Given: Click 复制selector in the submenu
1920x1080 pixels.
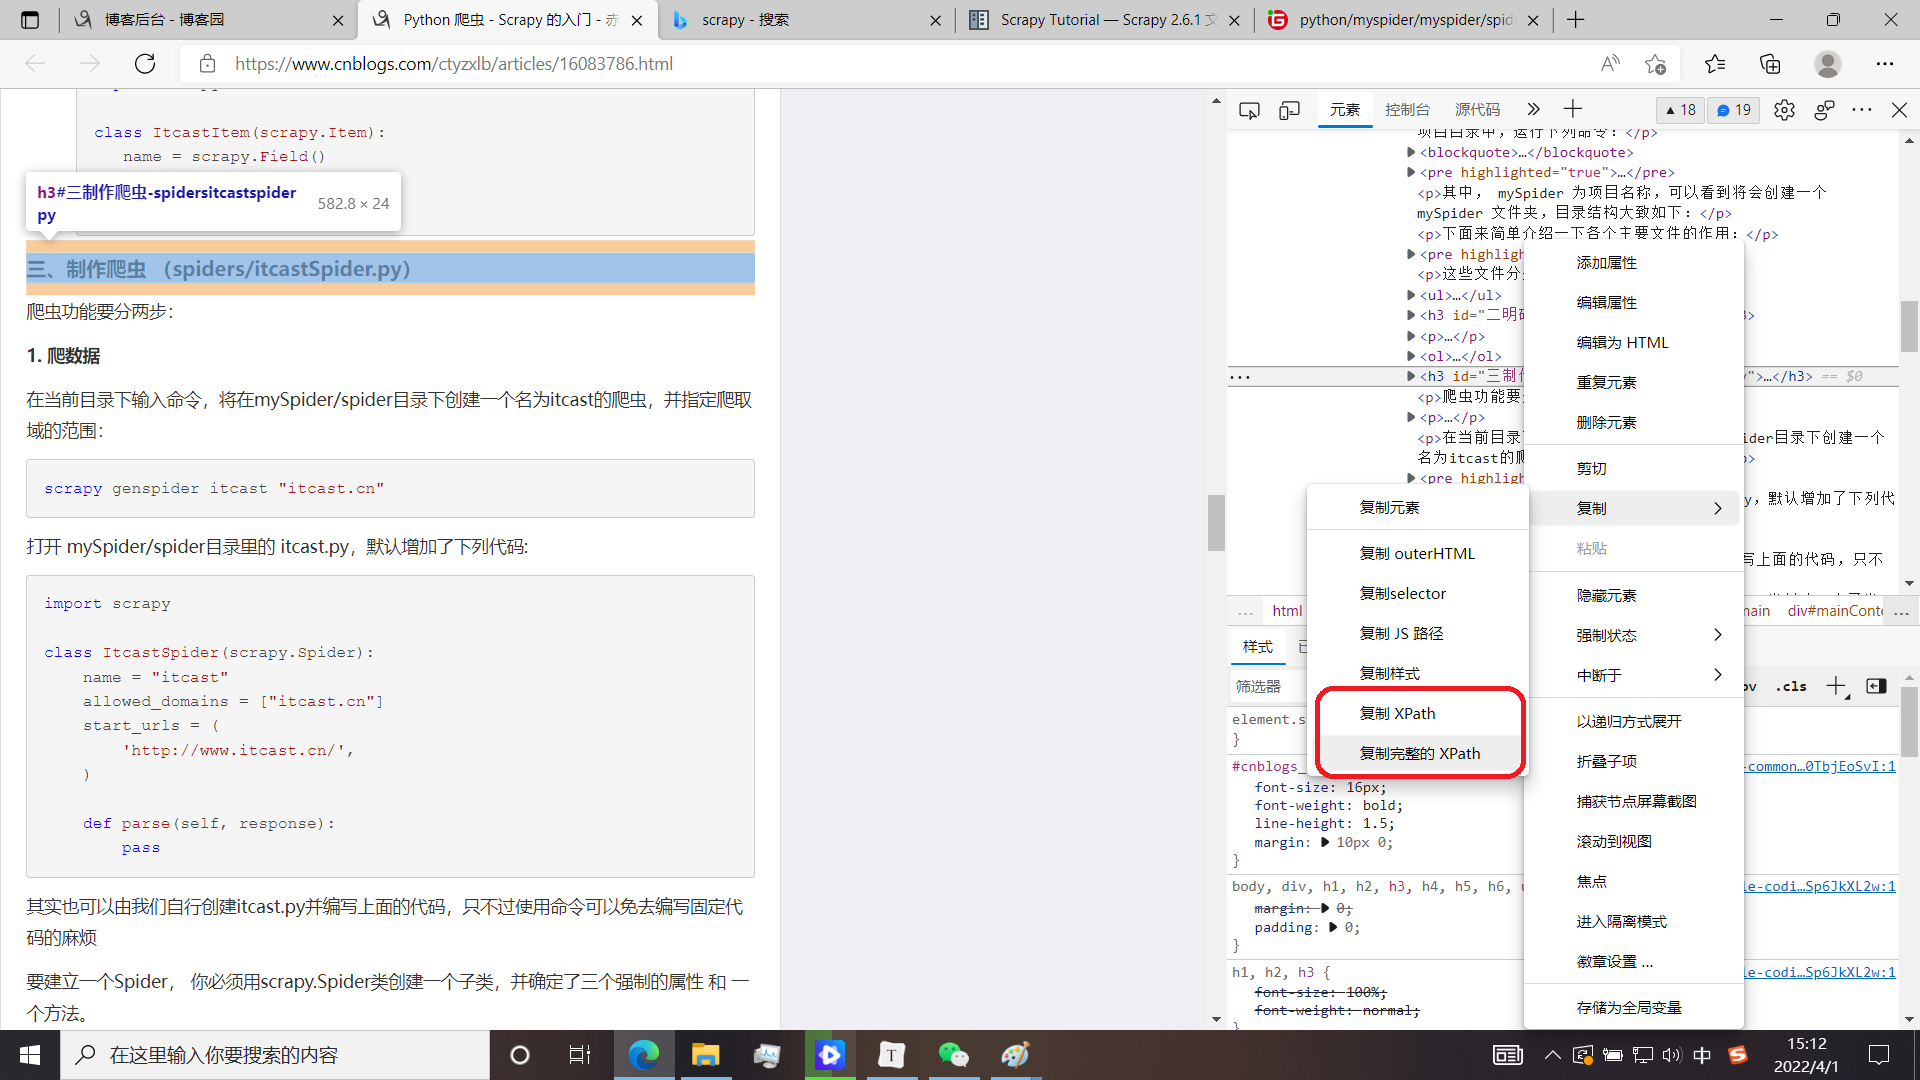Looking at the screenshot, I should click(1402, 593).
